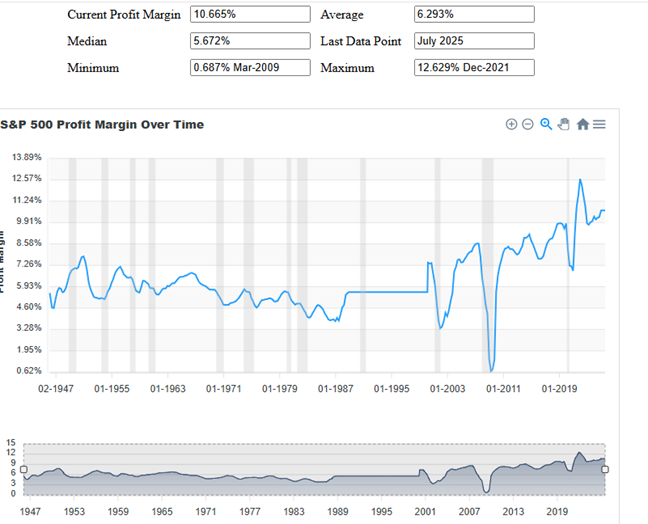Click the '2013' brush chart axis label
This screenshot has height=524, width=648.
[513, 512]
